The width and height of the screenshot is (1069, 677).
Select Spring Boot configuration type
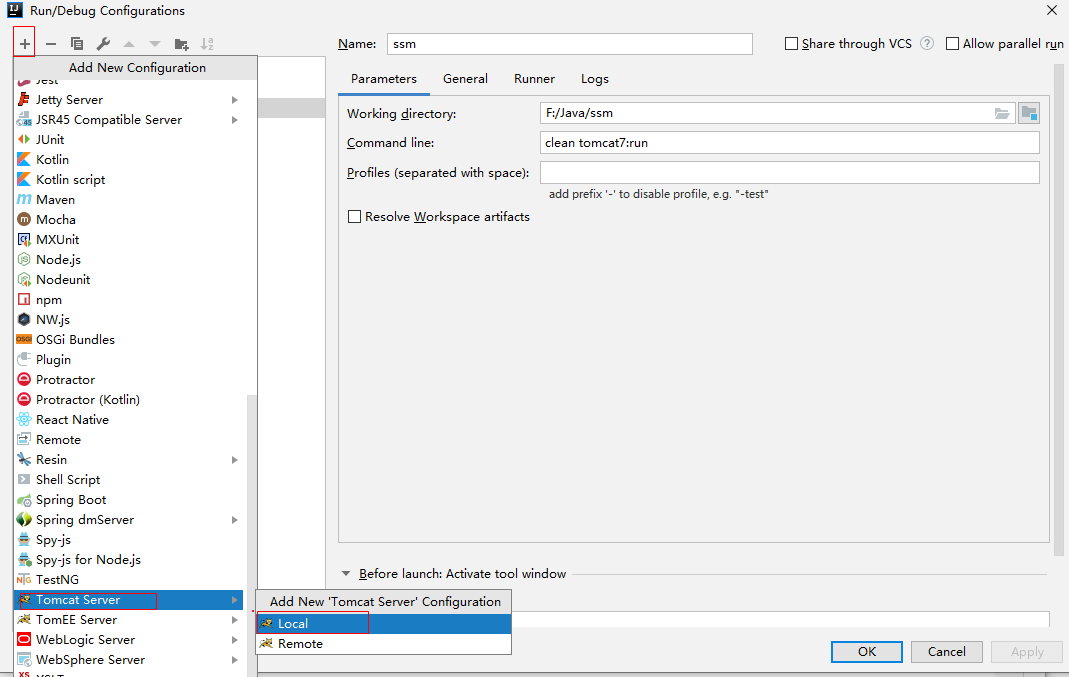point(129,499)
